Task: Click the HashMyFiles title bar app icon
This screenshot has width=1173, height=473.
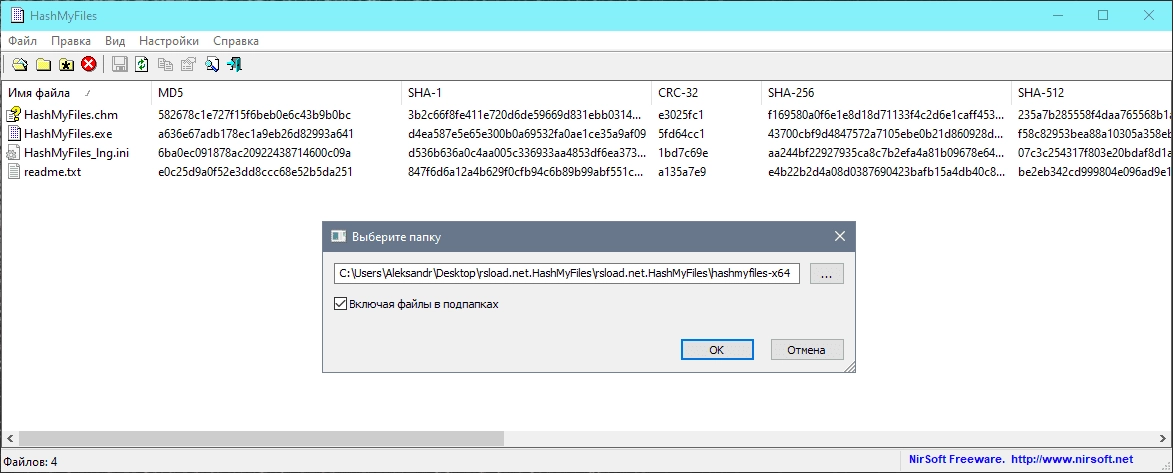Action: click(16, 15)
